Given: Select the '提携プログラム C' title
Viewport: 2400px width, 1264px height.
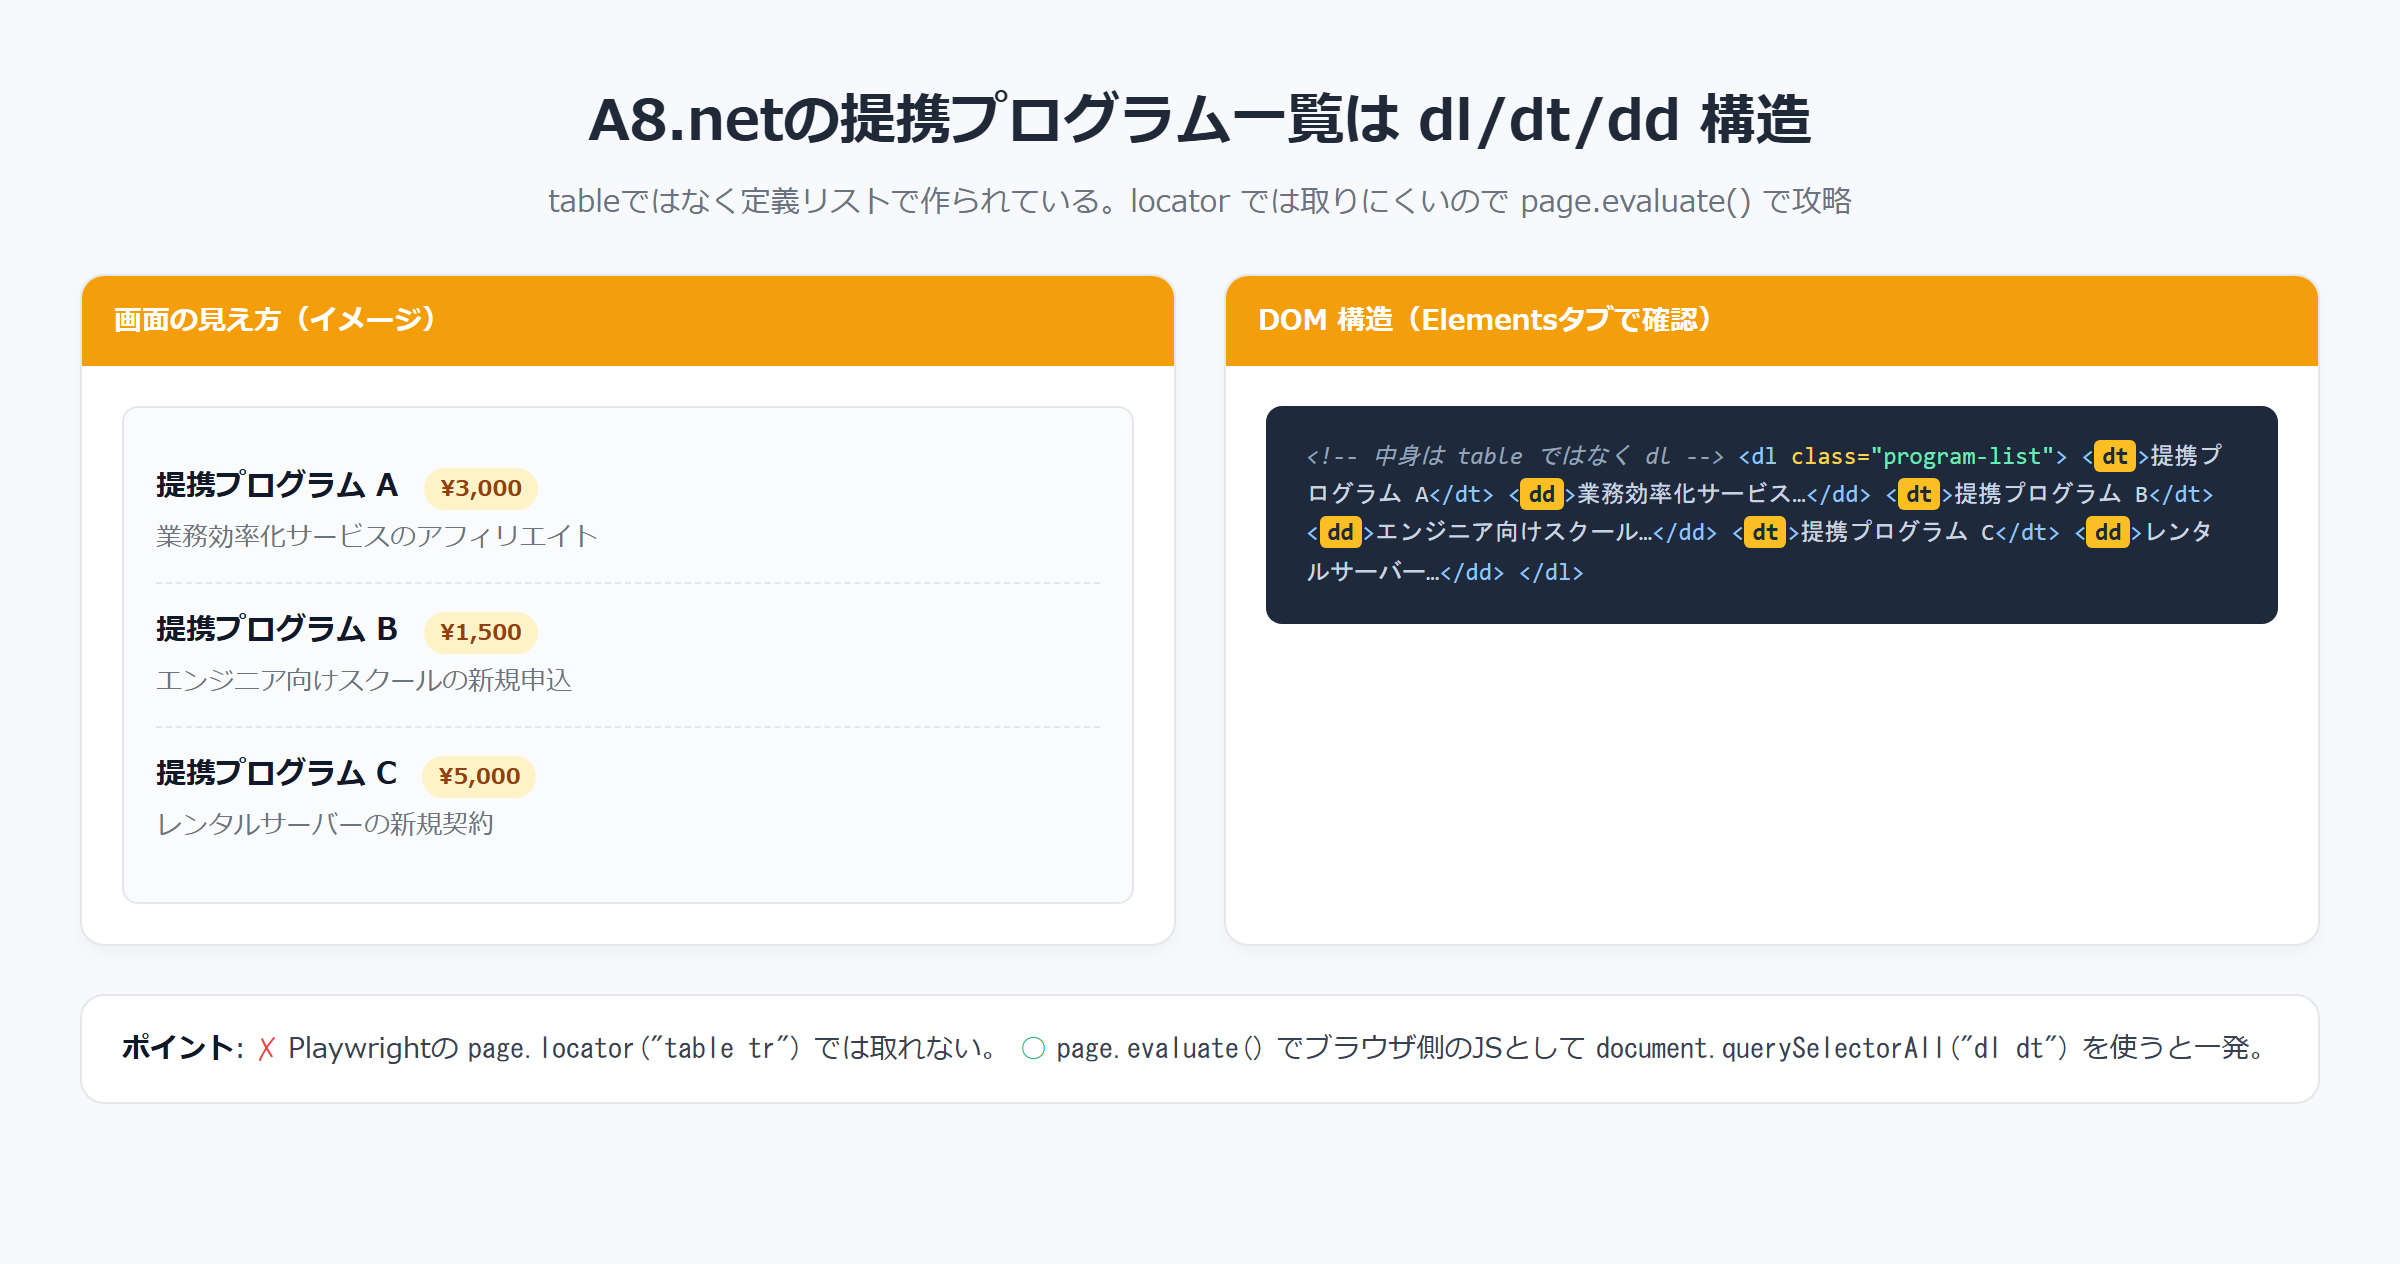Looking at the screenshot, I should point(277,773).
